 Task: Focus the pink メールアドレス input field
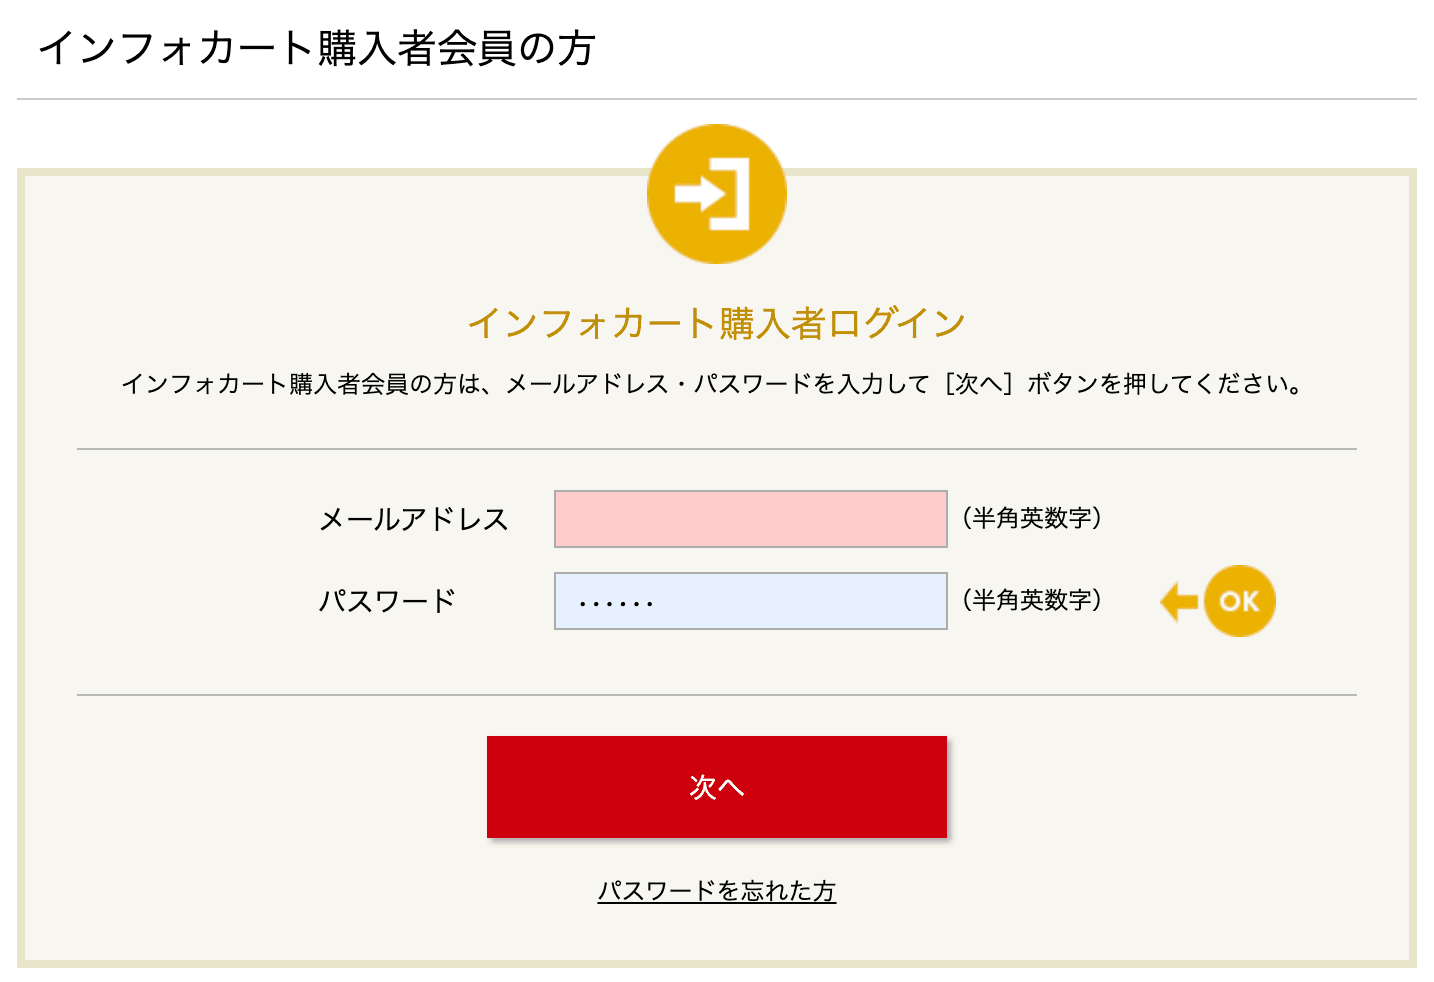pos(750,519)
